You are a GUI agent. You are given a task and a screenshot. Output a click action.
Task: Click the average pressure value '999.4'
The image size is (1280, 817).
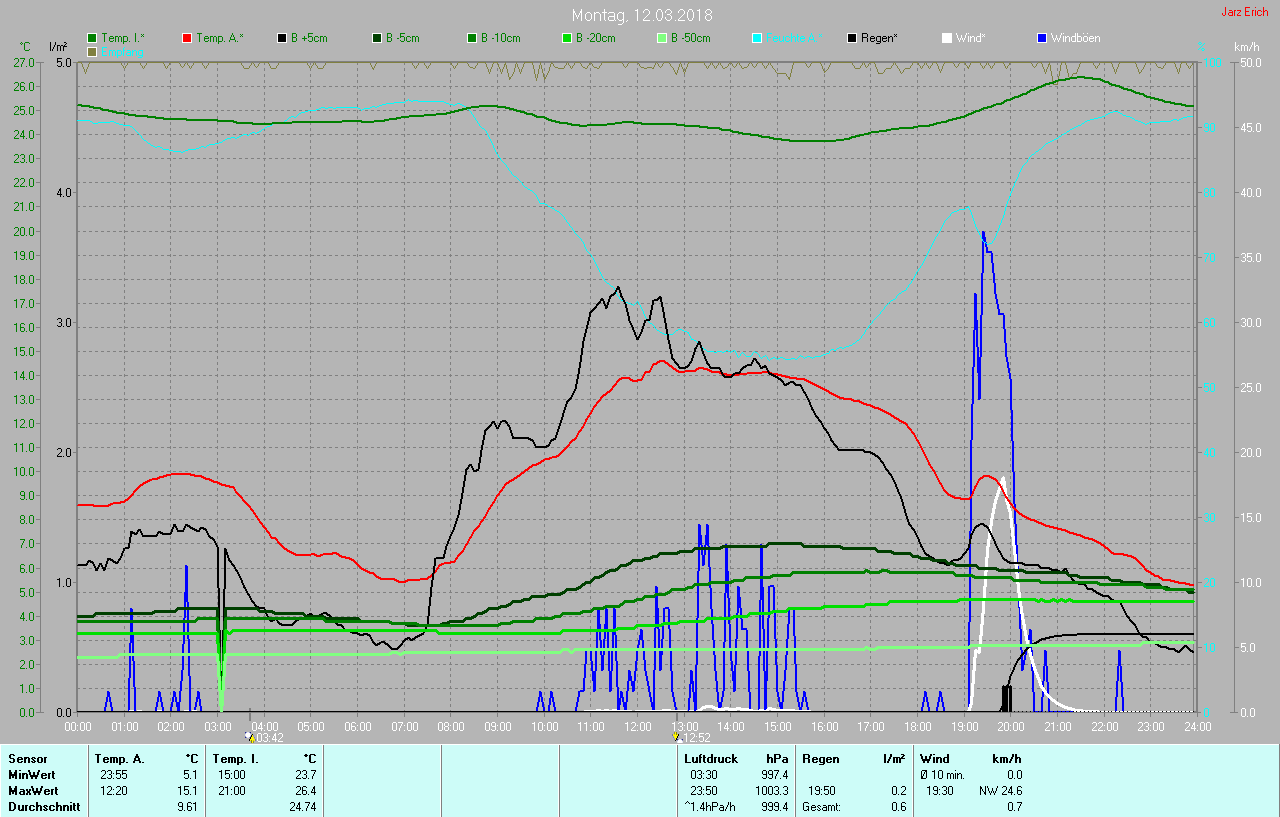click(x=775, y=807)
